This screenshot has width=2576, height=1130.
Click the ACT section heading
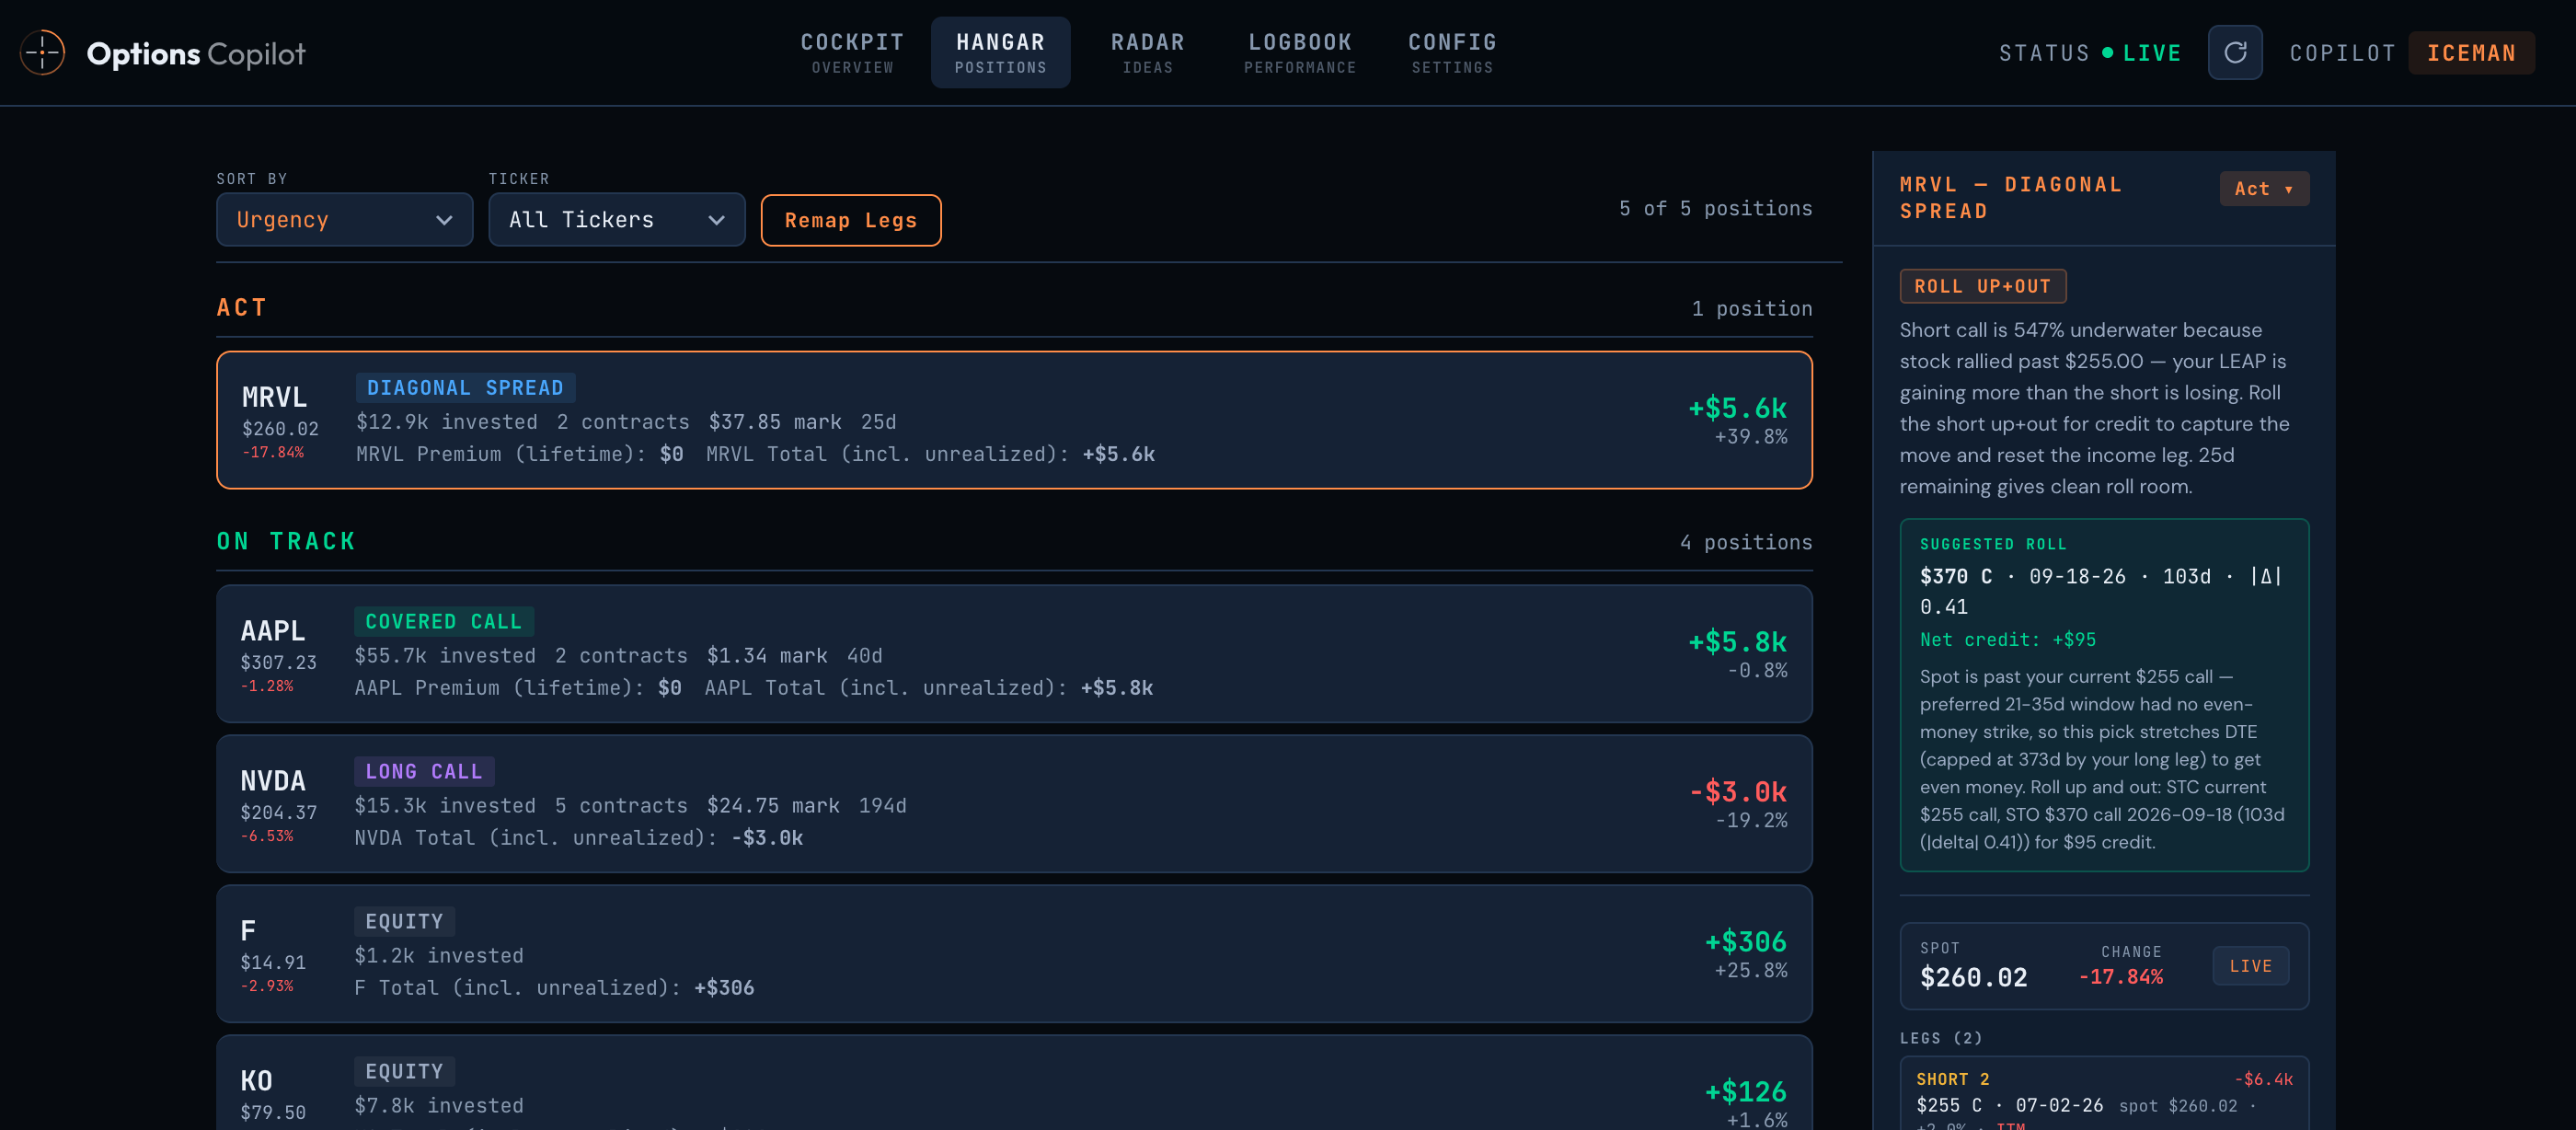tap(242, 308)
